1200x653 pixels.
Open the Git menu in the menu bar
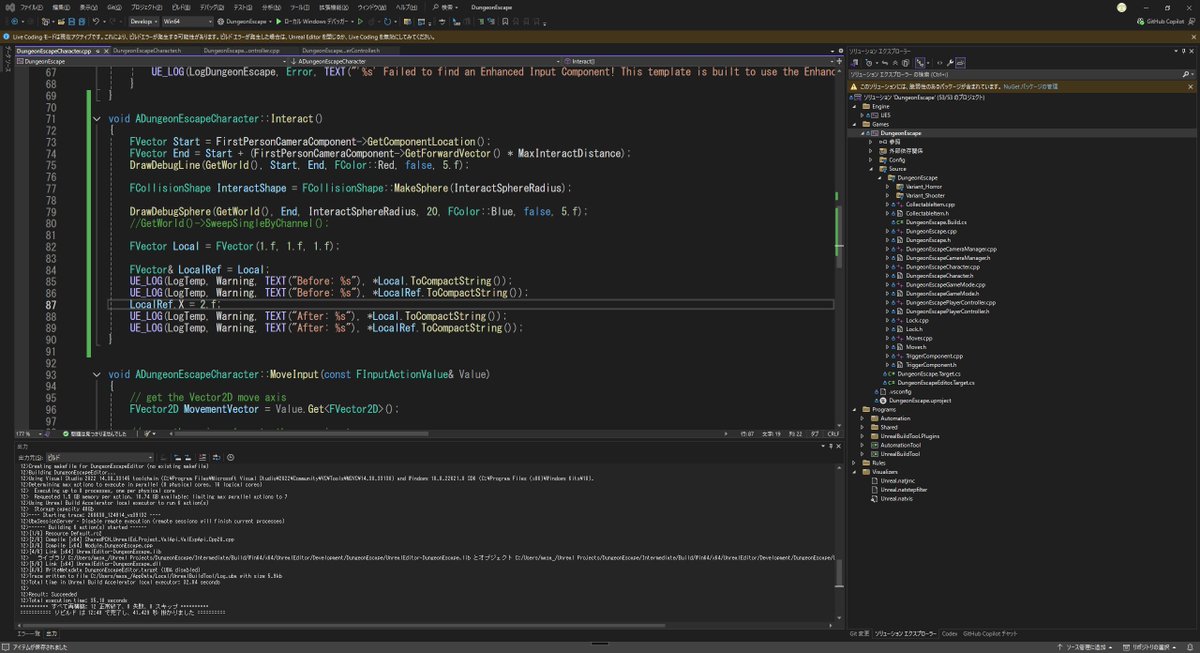click(112, 7)
